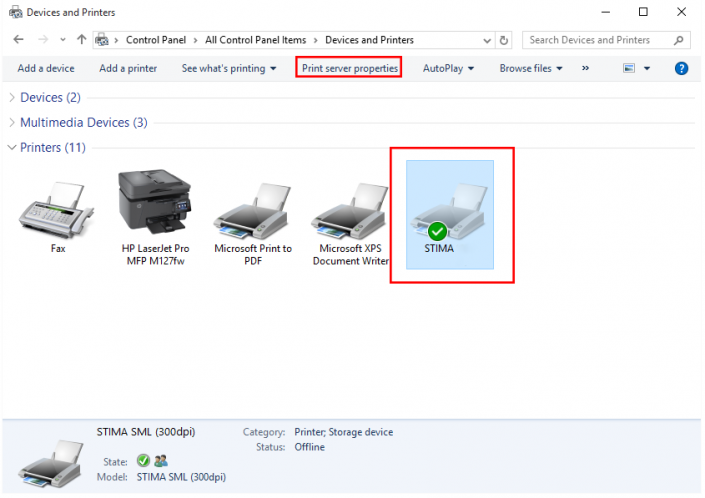The height and width of the screenshot is (498, 705).
Task: Click the Search Devices and Printers field
Action: click(x=598, y=41)
